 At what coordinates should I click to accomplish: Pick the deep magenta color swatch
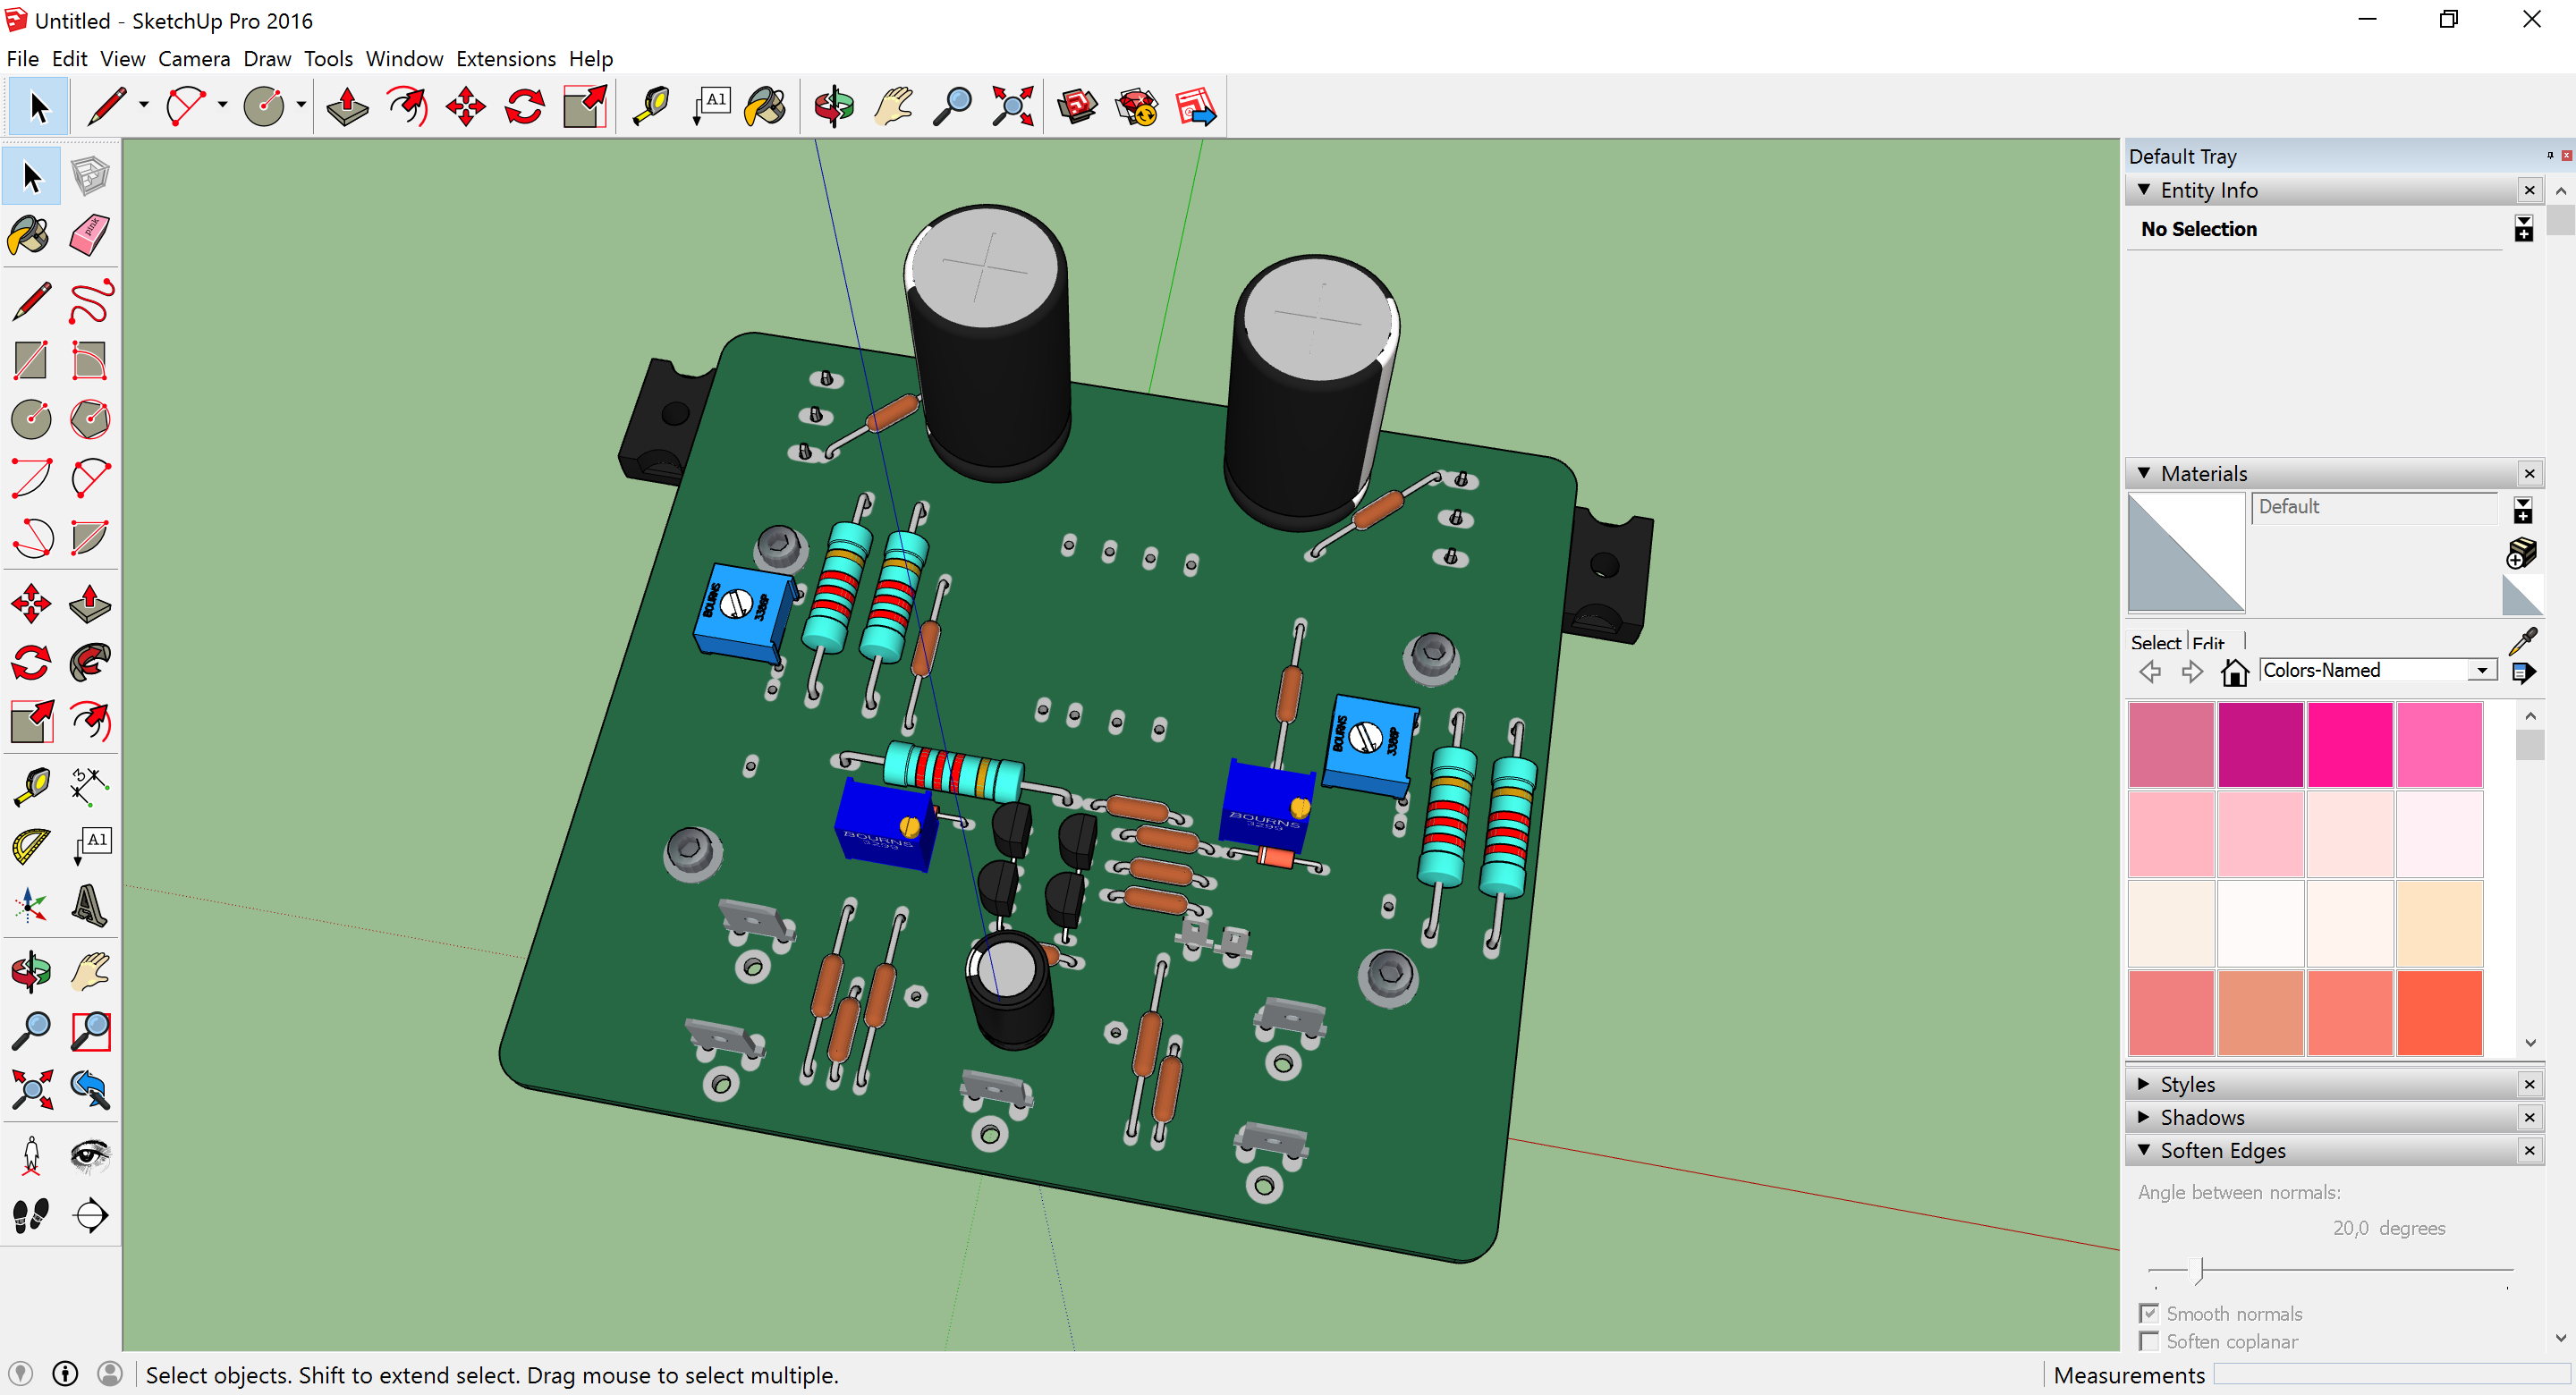coord(2260,744)
